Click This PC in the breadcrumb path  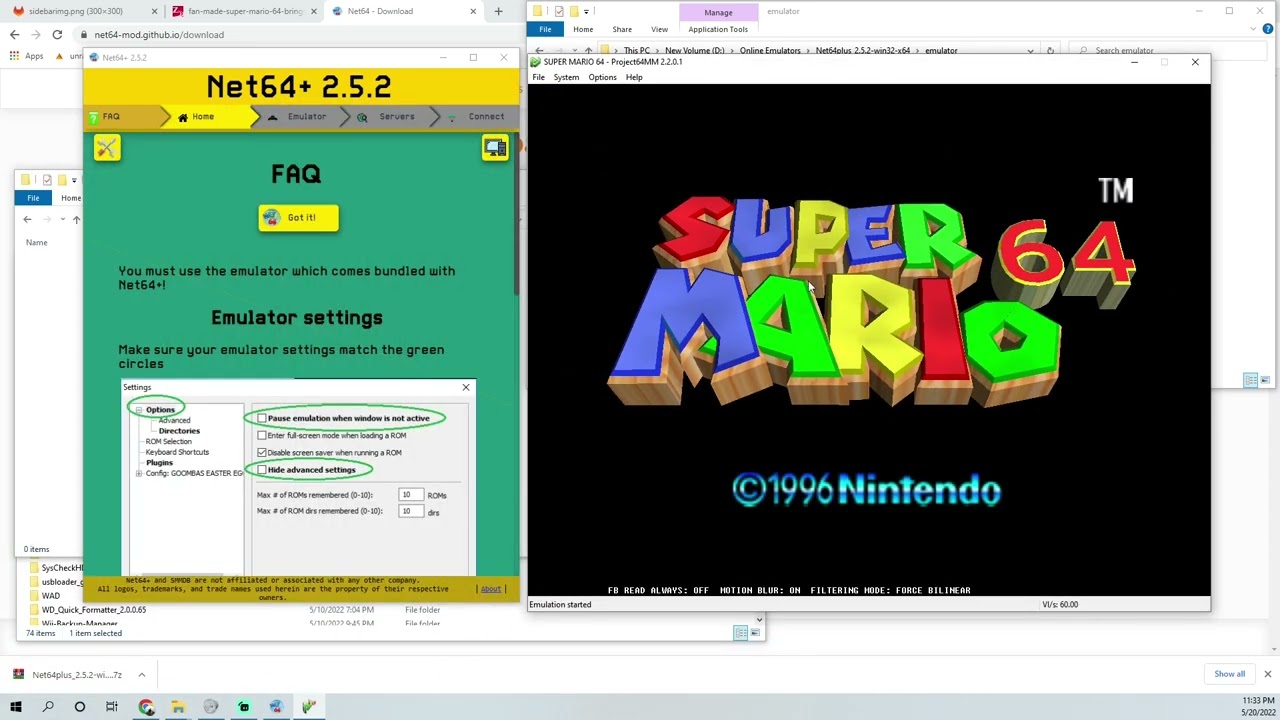(637, 50)
